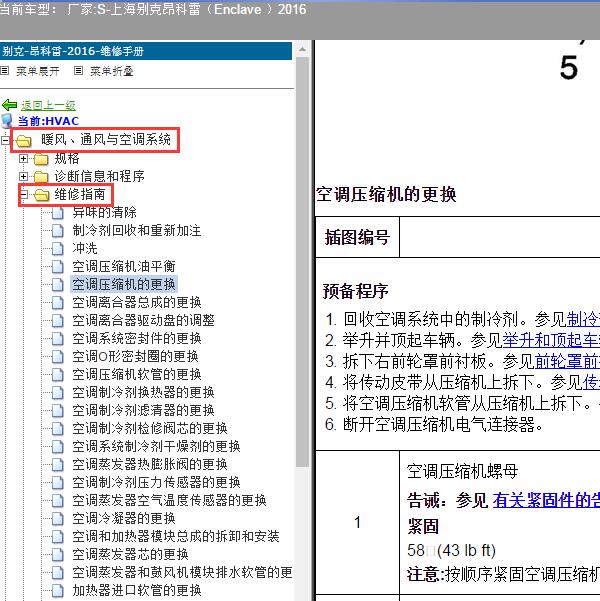Click the page icon beside 空调压缩机的更换
The height and width of the screenshot is (601, 600).
coord(58,285)
